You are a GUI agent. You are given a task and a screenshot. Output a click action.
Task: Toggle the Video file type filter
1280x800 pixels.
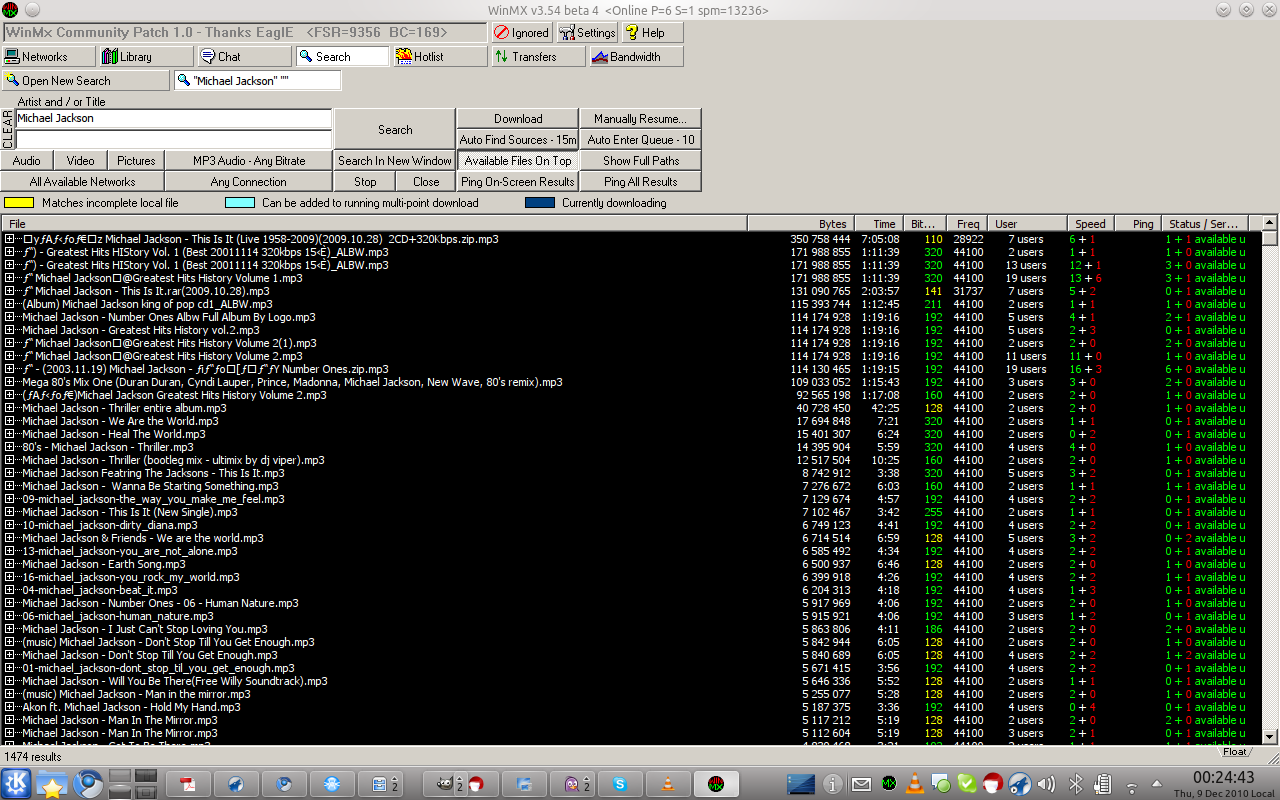[81, 161]
